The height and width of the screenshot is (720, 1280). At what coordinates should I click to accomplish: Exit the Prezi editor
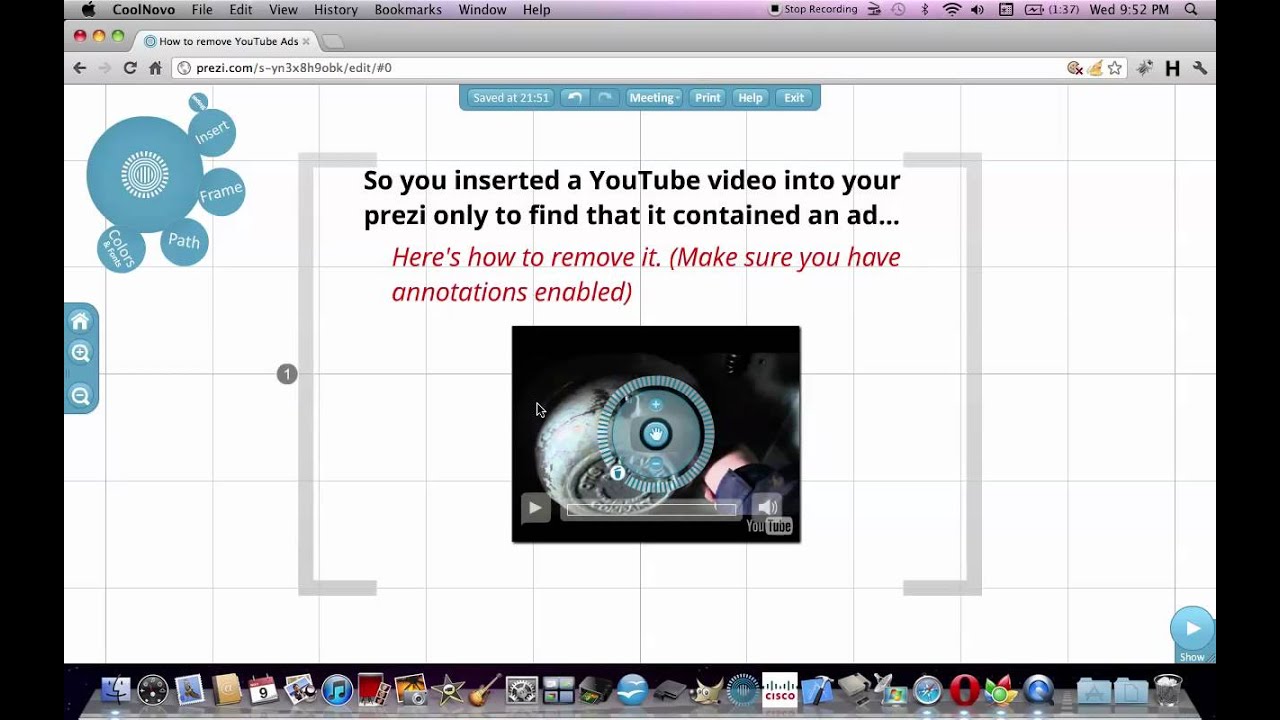pyautogui.click(x=794, y=98)
